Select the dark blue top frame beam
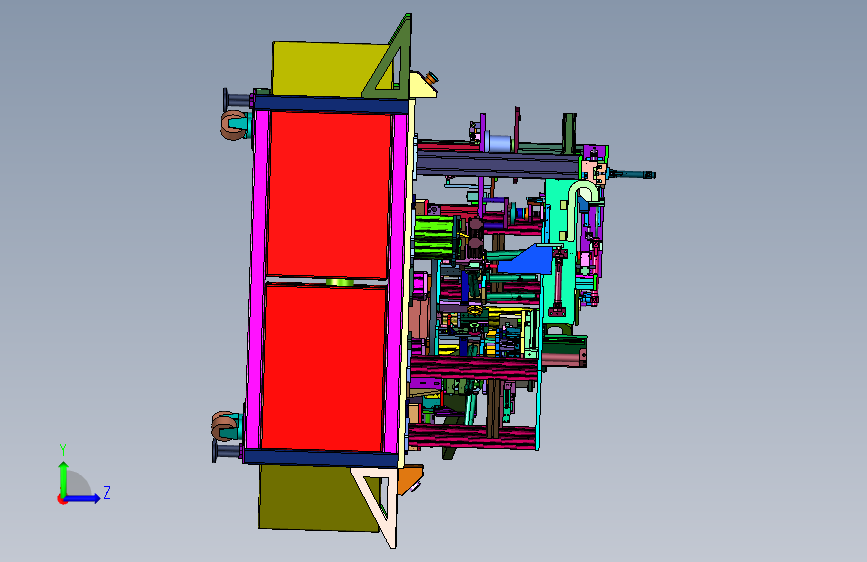This screenshot has width=867, height=562. (332, 105)
